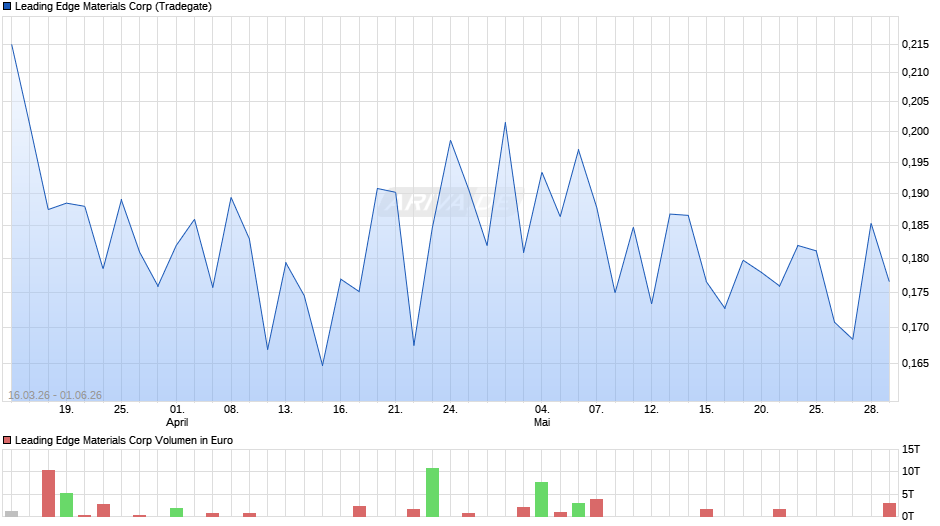Click the 'Leading Edge Materials Corp Volumen in Euro' label
940x526 pixels.
coord(123,440)
